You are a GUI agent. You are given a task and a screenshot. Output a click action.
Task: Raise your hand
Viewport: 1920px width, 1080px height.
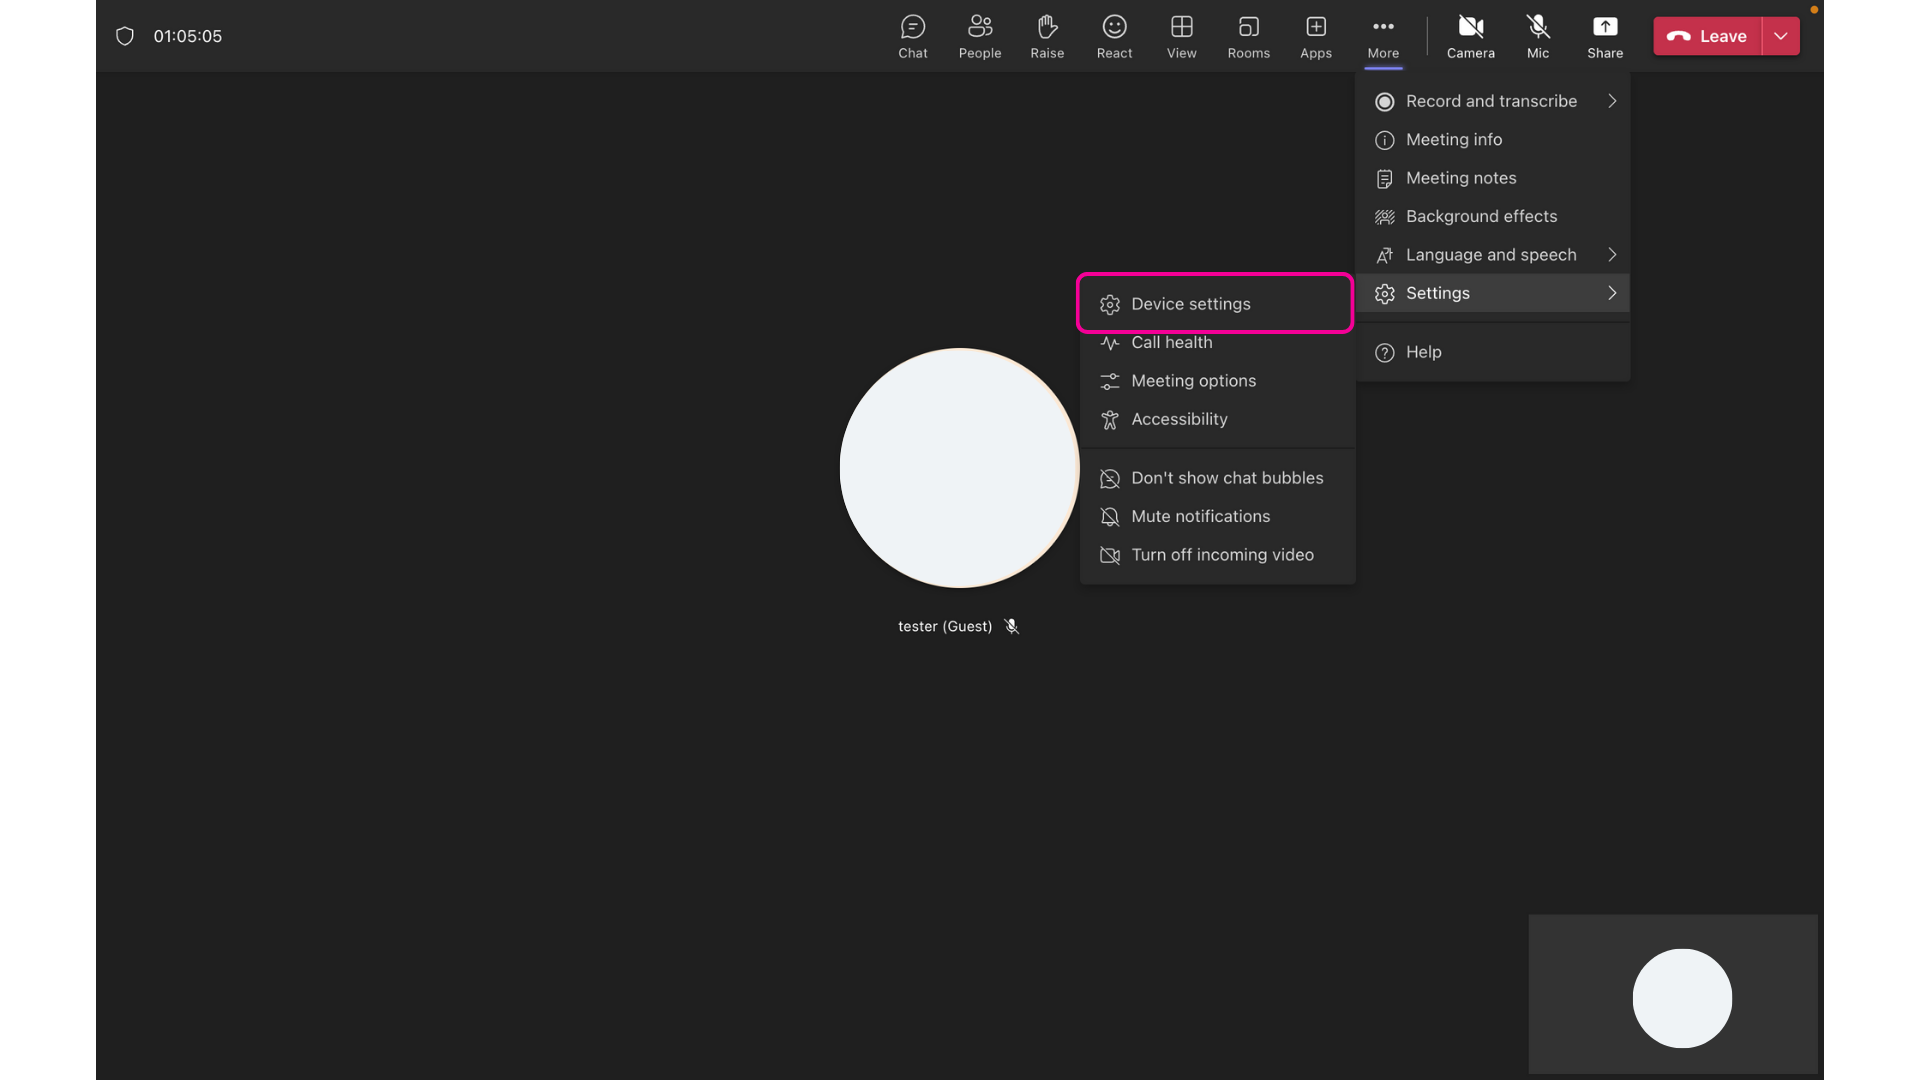click(1047, 36)
